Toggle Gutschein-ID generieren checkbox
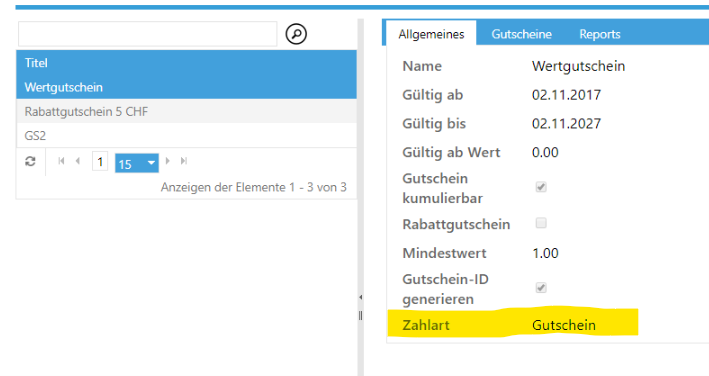 (x=541, y=287)
